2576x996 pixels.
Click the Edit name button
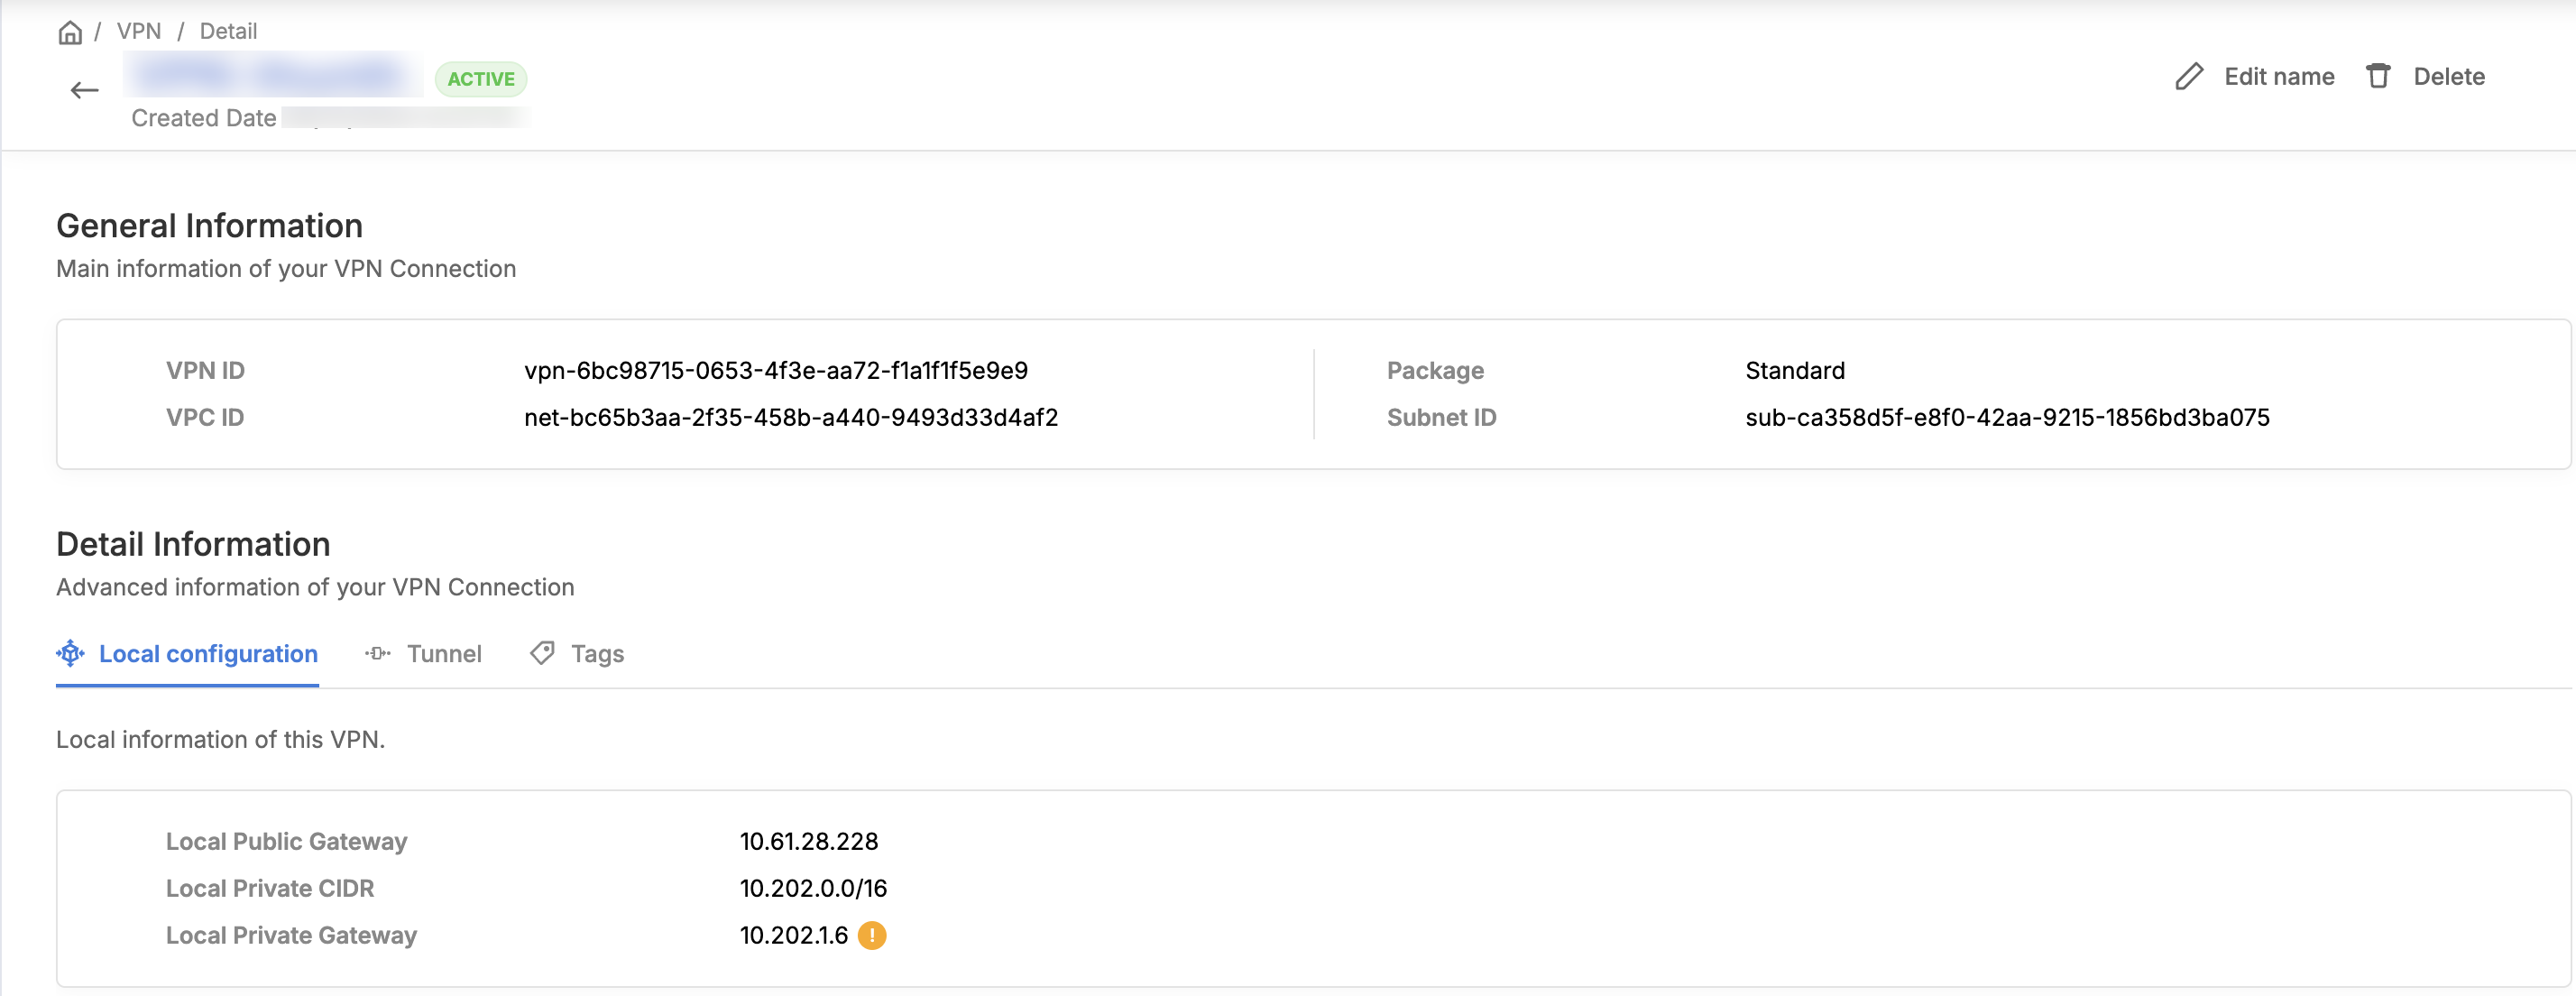(2278, 77)
